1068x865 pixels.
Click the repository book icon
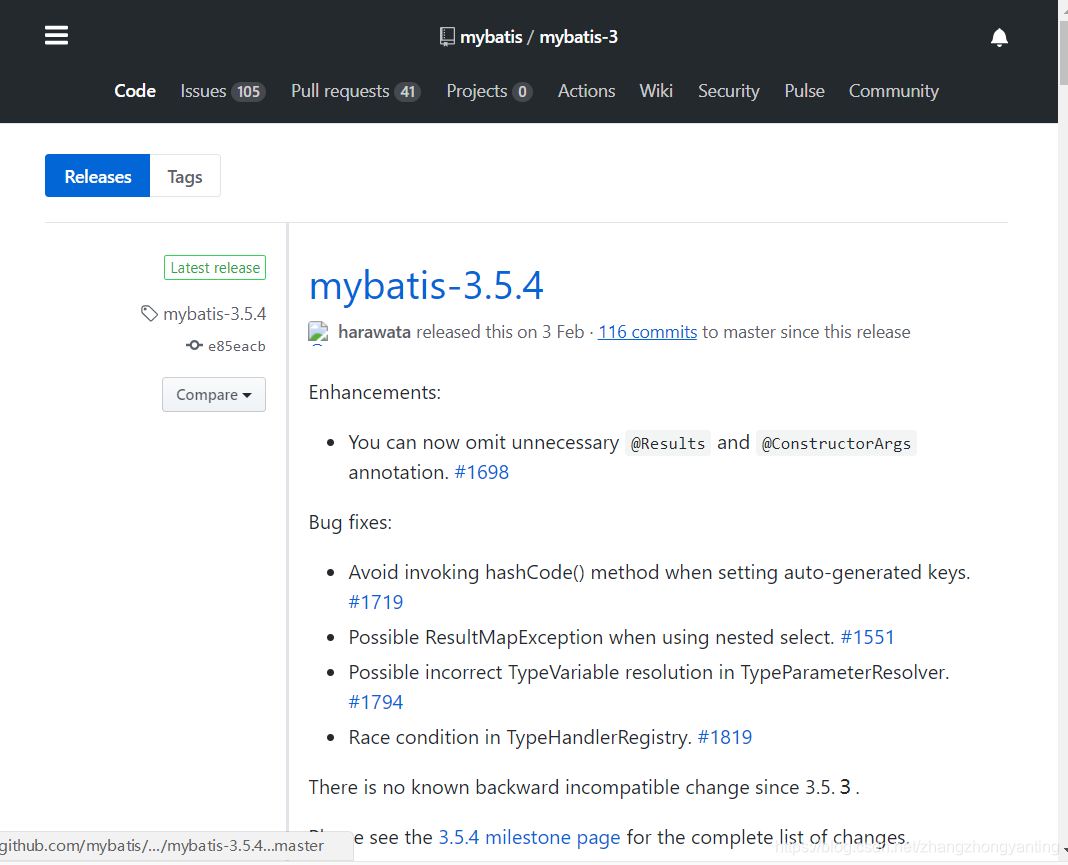click(x=447, y=37)
